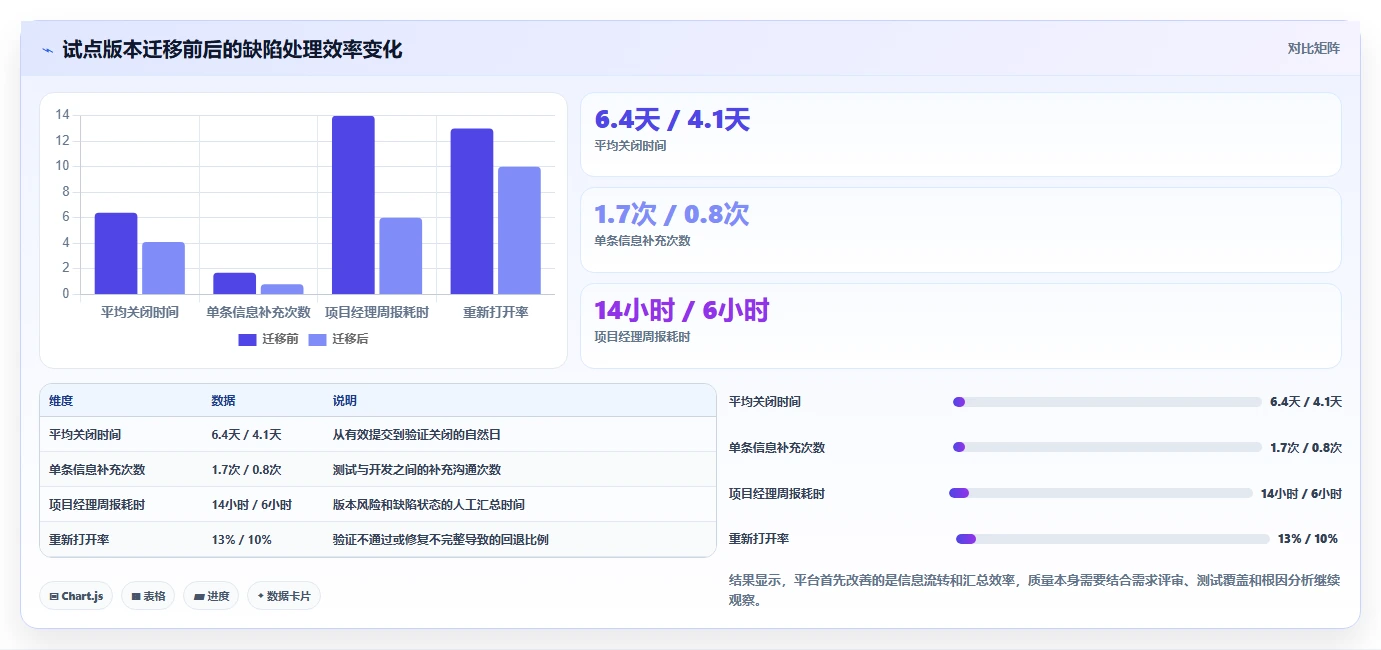Click the table cell 1.7次 / 0.8次
This screenshot has height=650, width=1381.
[246, 470]
